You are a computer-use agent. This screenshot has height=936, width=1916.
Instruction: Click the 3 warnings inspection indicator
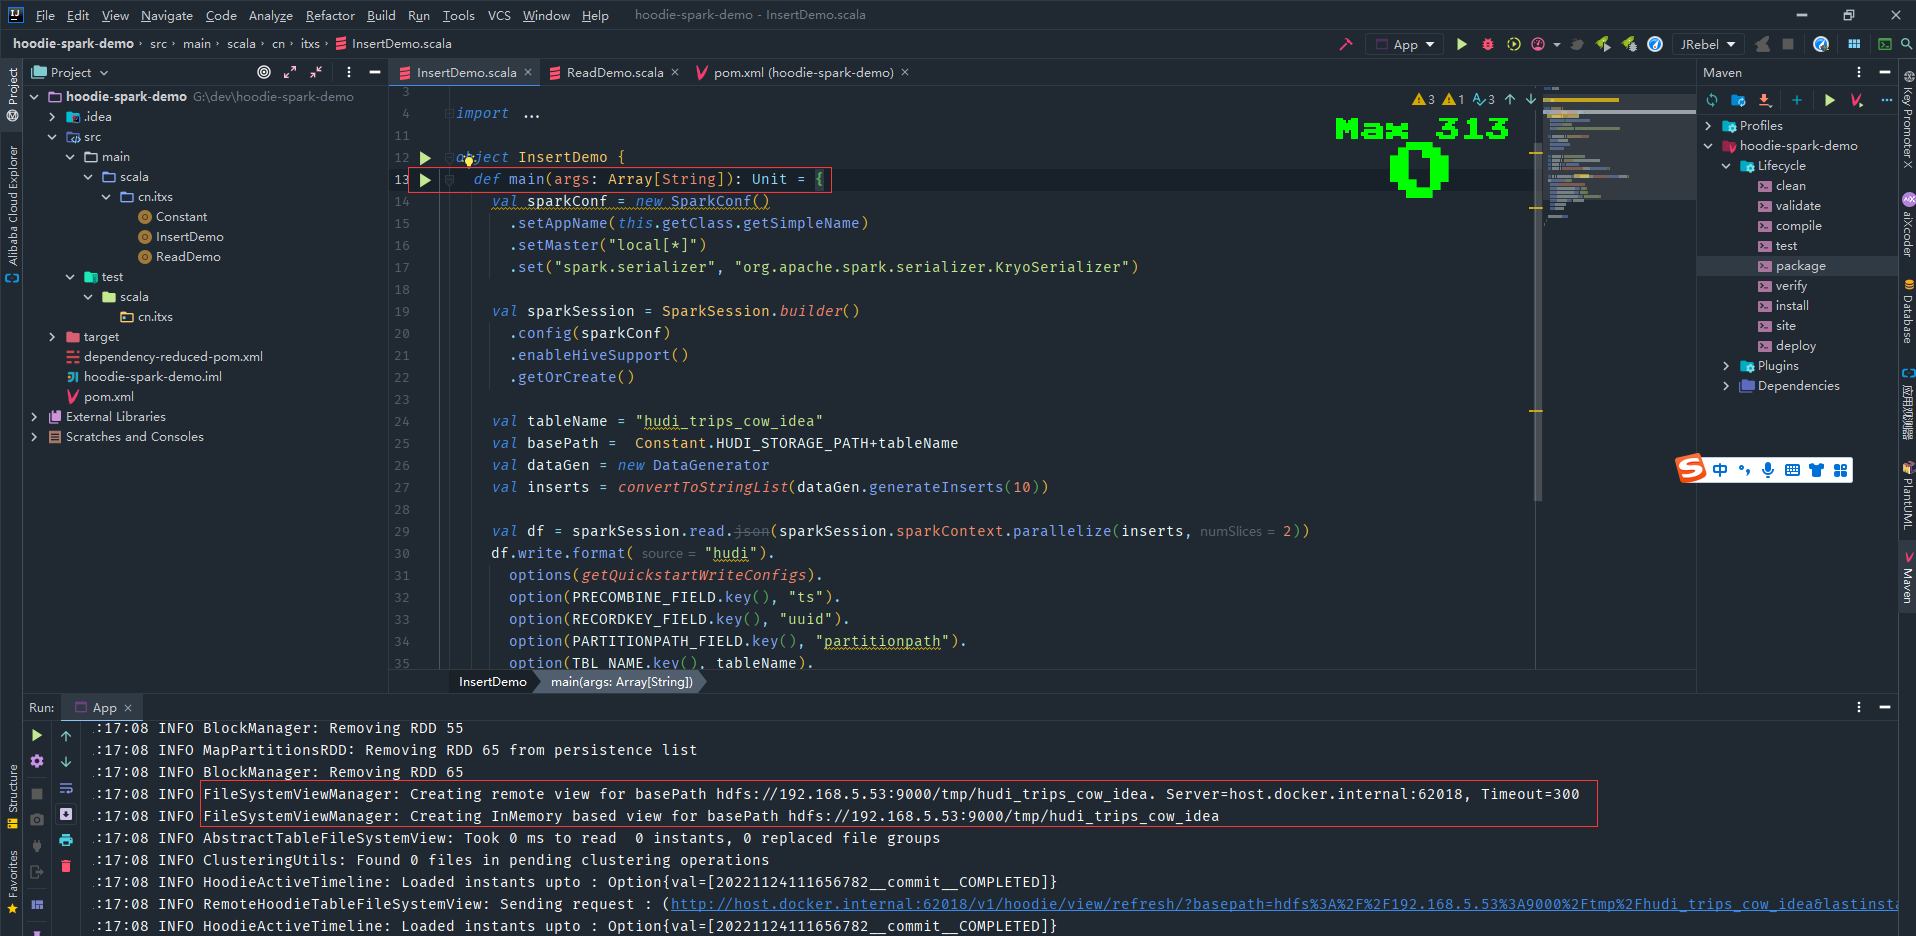[x=1423, y=99]
